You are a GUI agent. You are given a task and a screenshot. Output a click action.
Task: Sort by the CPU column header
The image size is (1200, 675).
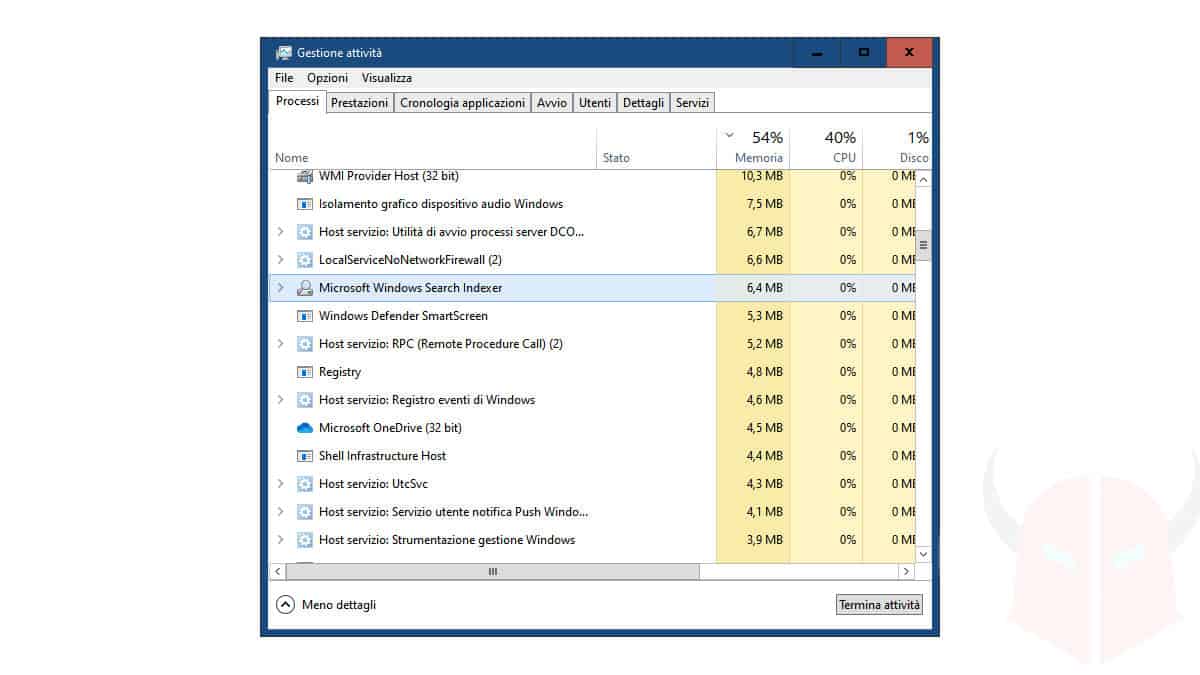(826, 148)
